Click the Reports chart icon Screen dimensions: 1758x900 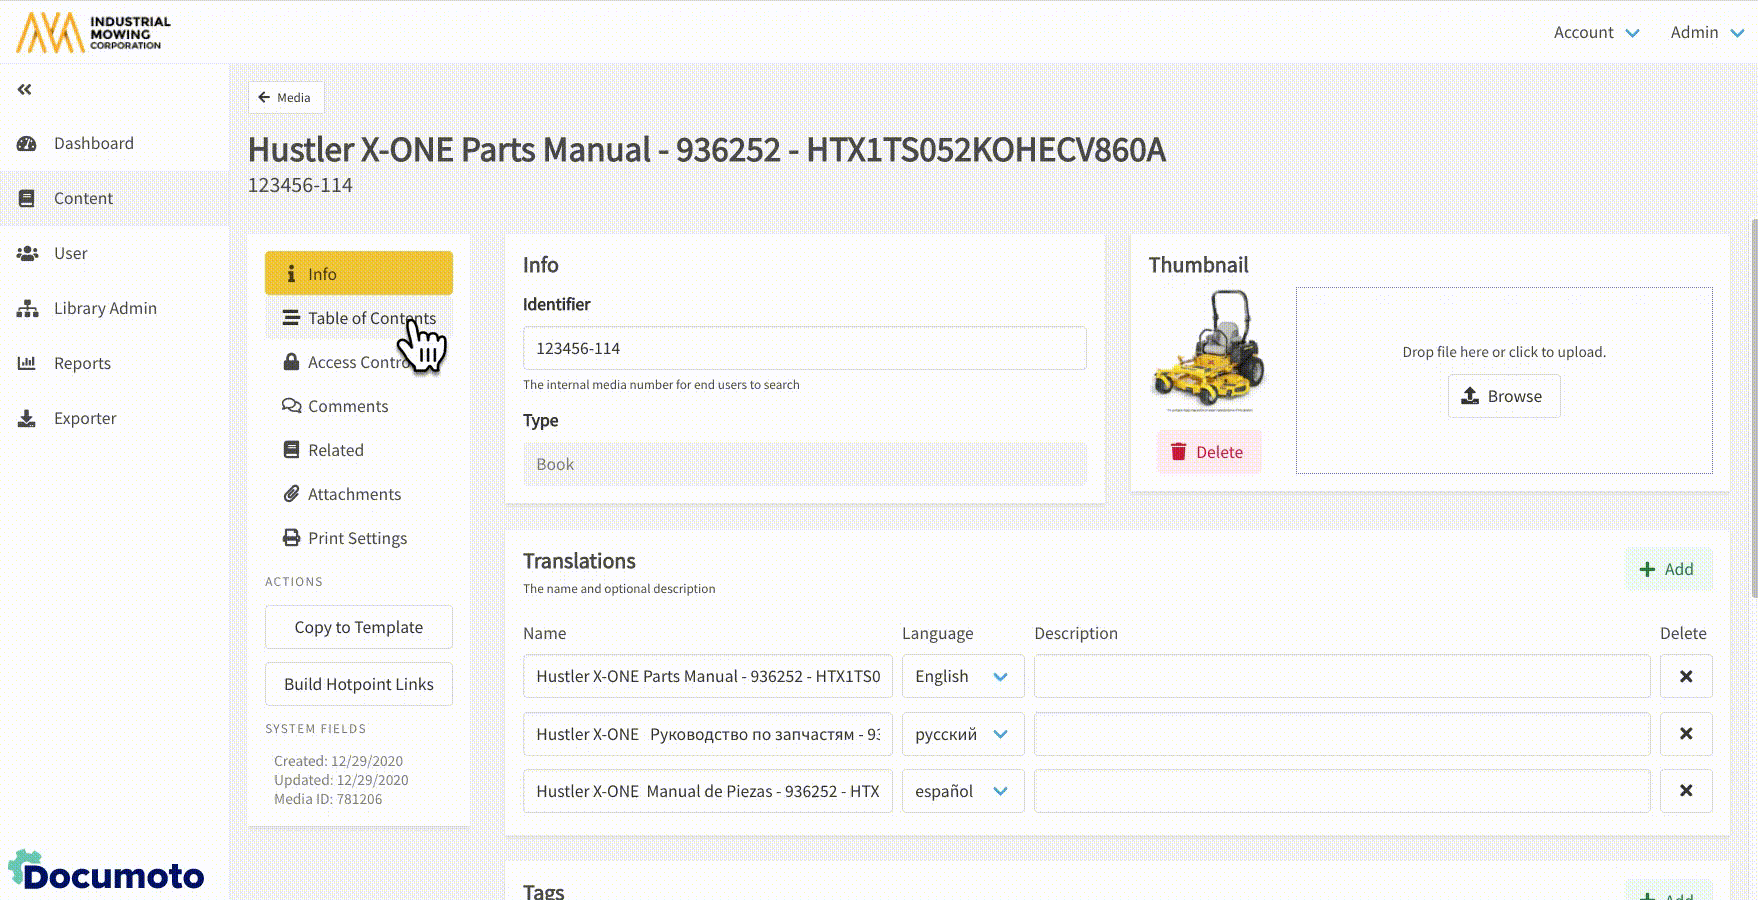pyautogui.click(x=27, y=363)
